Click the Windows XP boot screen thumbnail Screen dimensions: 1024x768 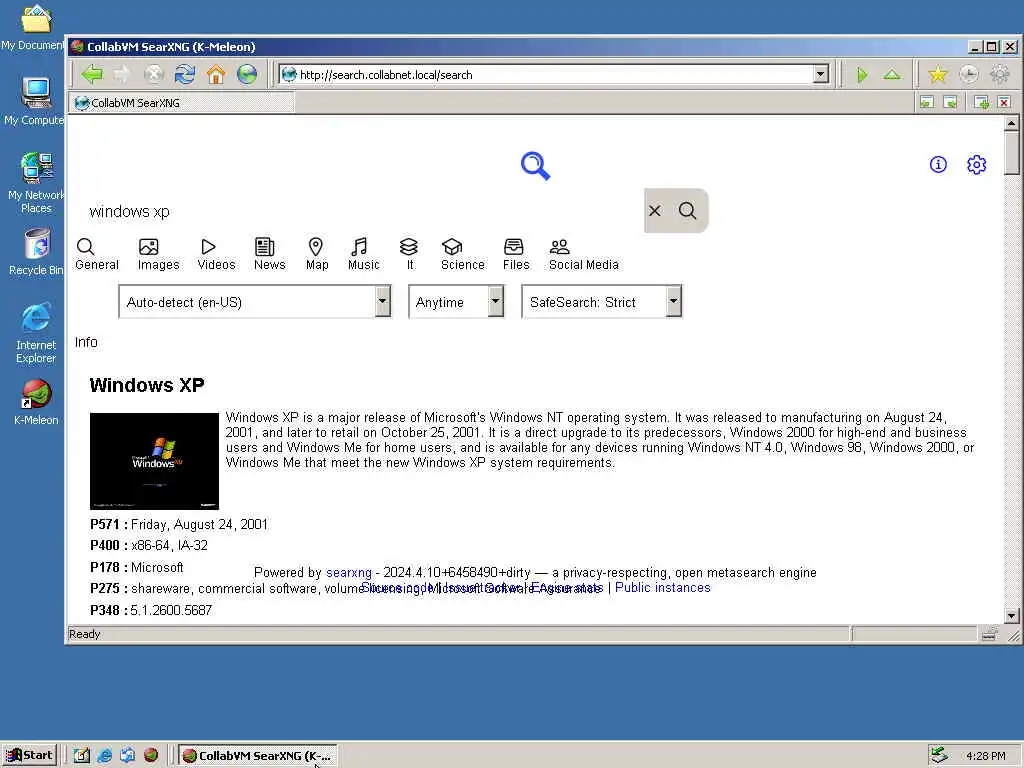pyautogui.click(x=154, y=461)
